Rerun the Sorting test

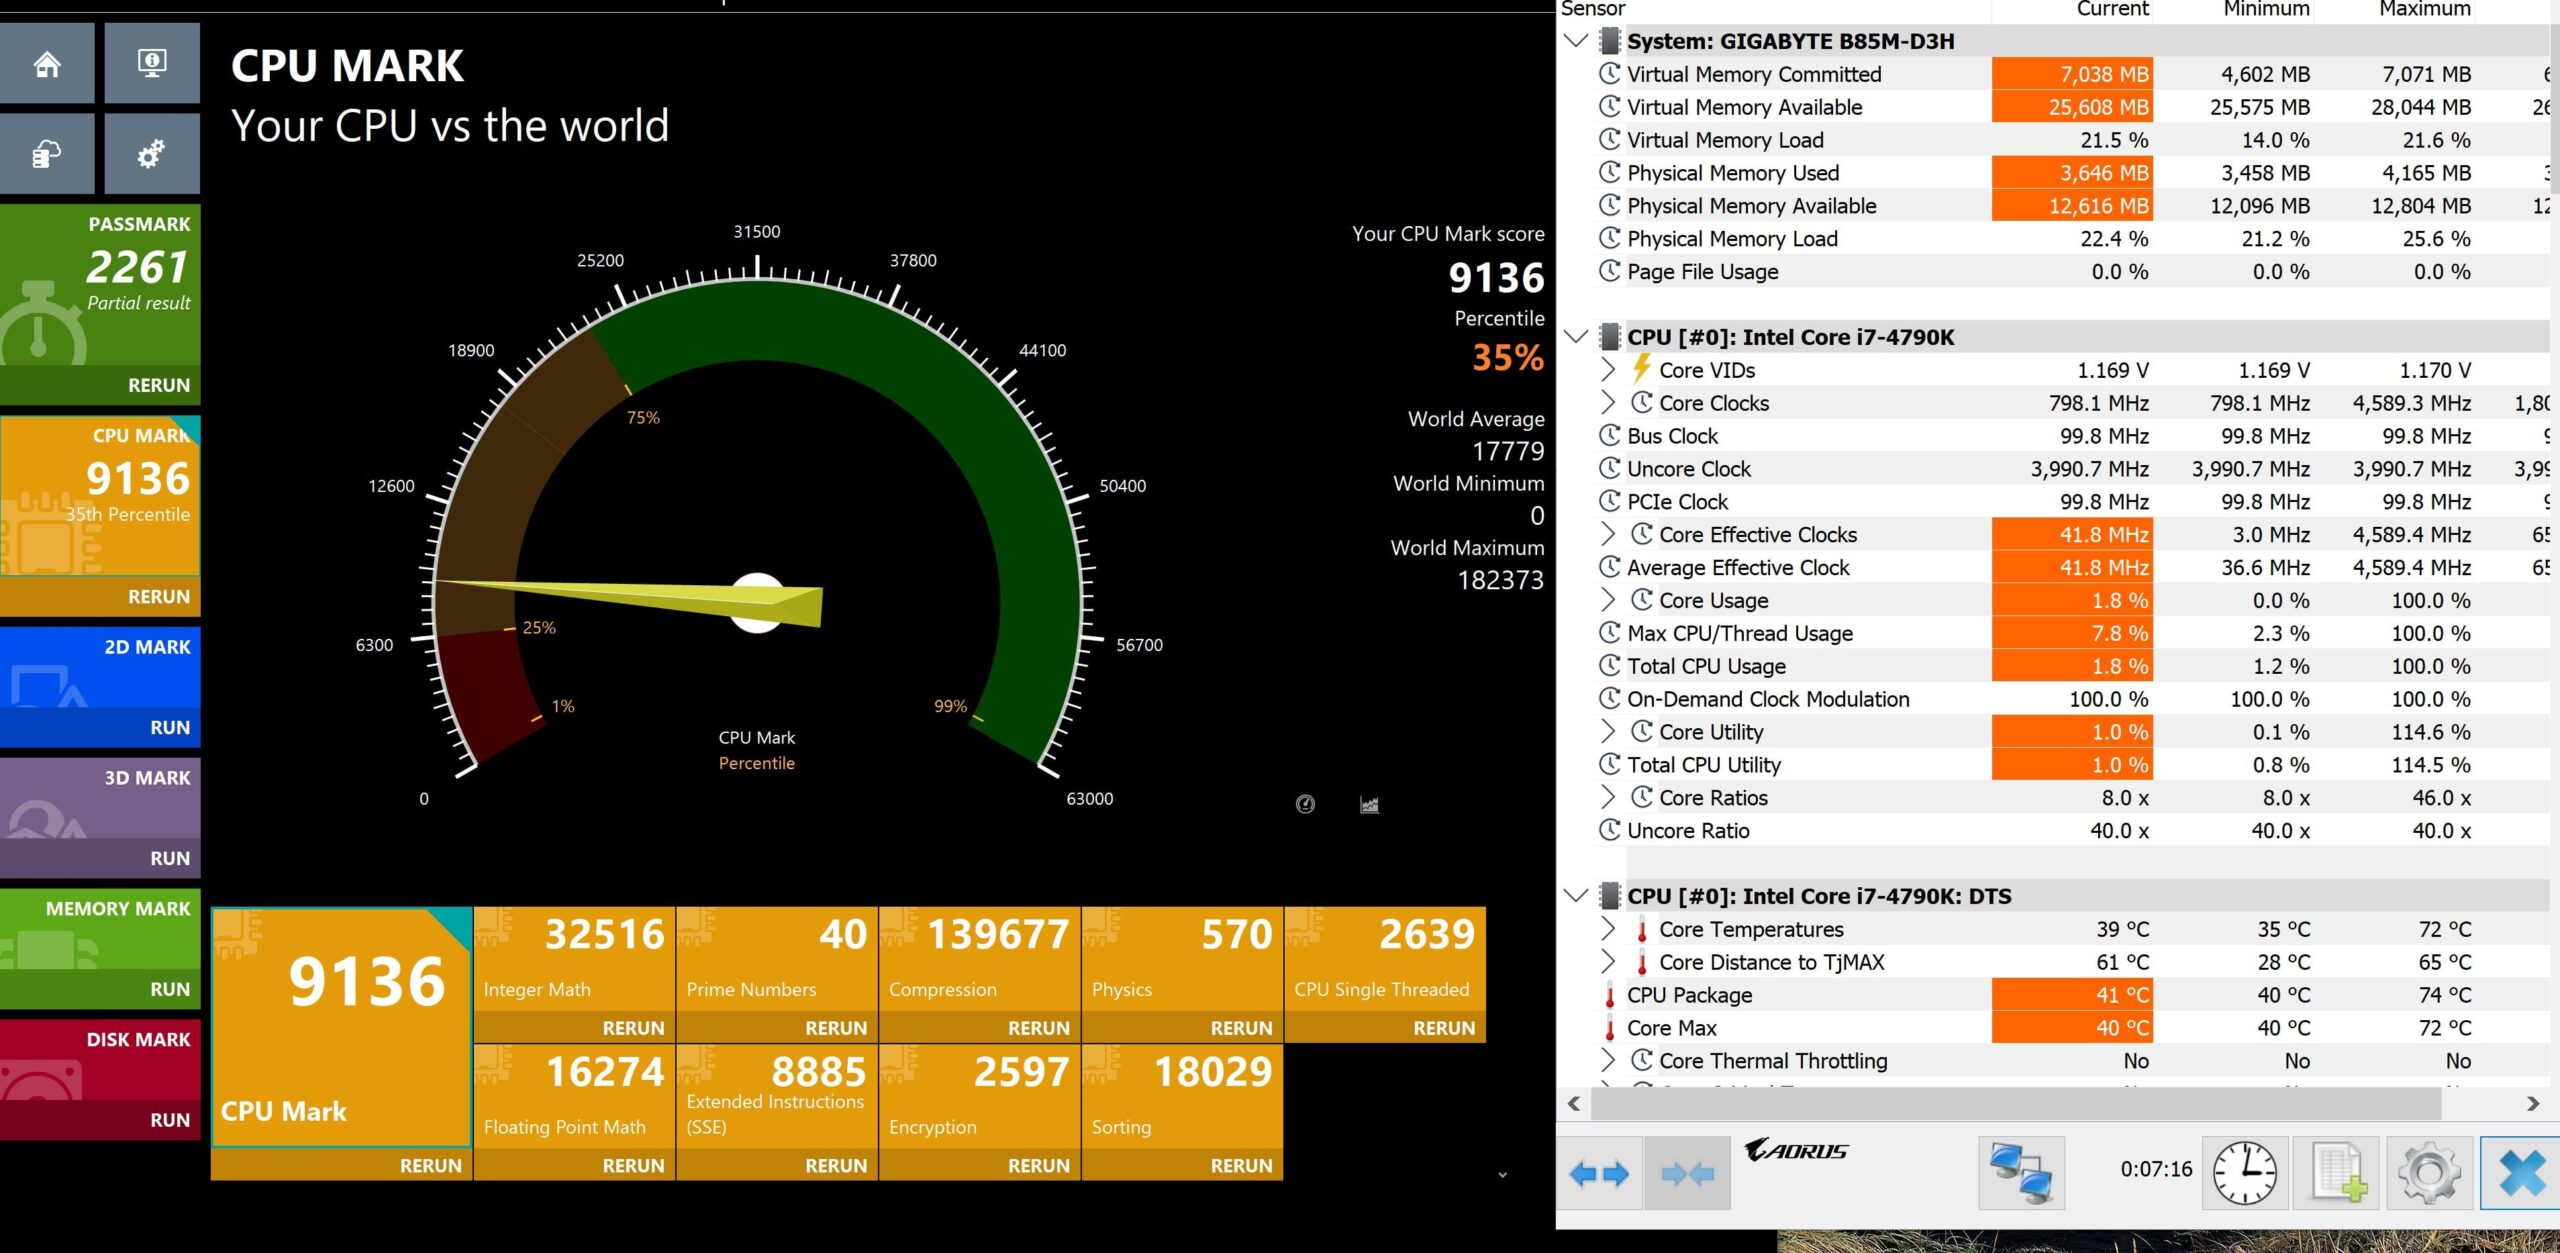click(1240, 1166)
